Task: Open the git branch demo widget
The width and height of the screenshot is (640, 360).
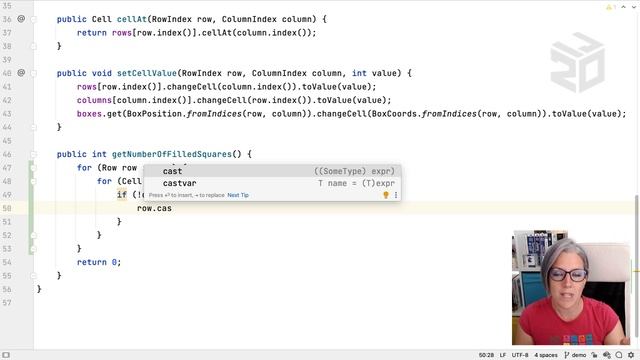Action: point(575,355)
